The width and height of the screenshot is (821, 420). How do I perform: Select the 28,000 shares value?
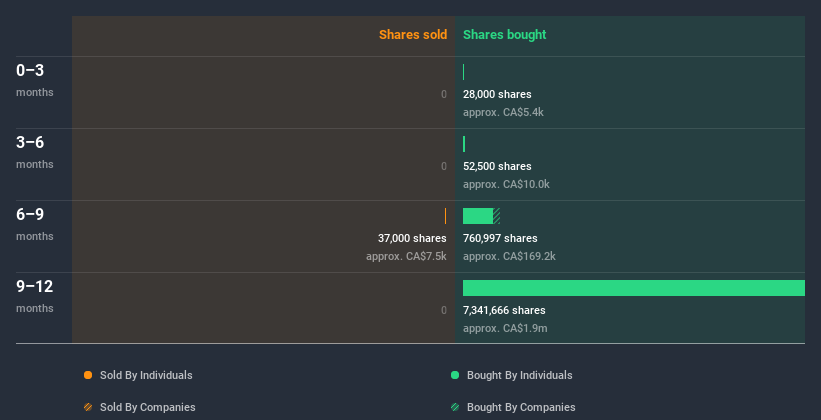click(x=497, y=94)
